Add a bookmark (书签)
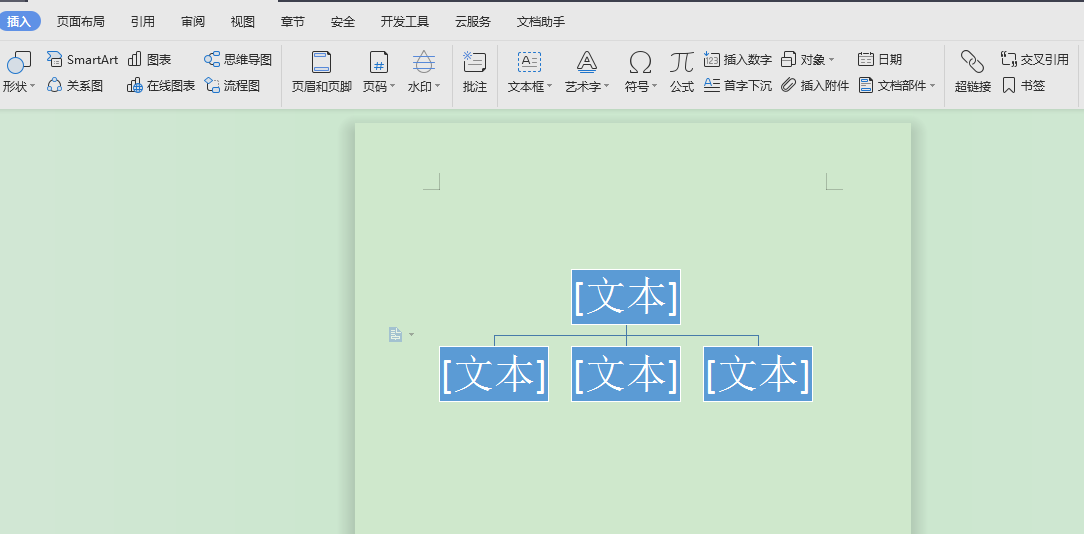This screenshot has width=1084, height=534. [1024, 86]
